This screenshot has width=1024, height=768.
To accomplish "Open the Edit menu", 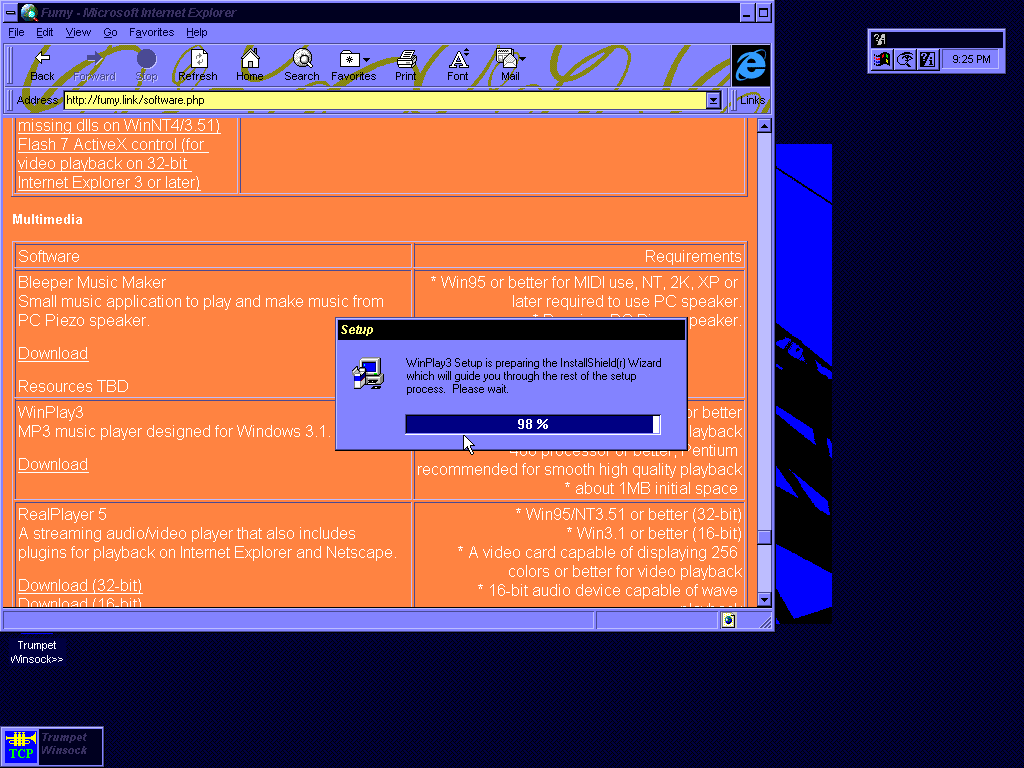I will (44, 32).
